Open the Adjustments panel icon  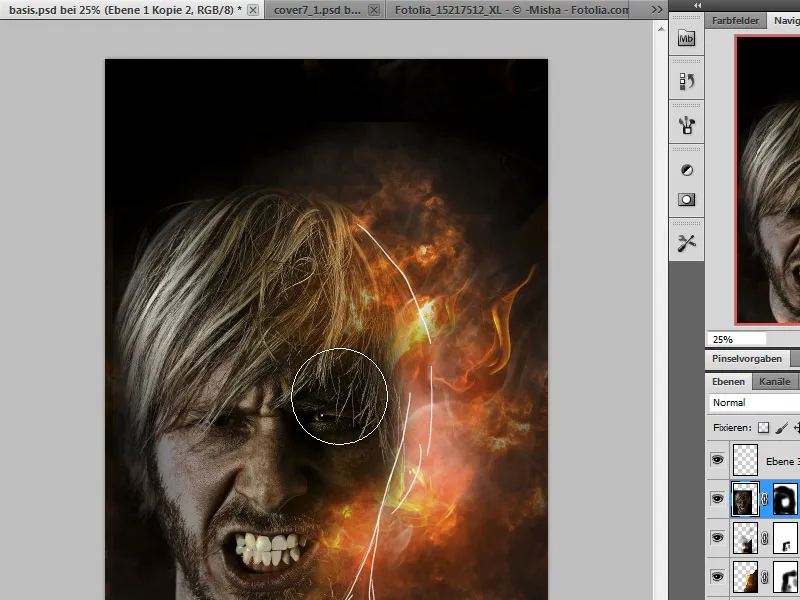[687, 170]
